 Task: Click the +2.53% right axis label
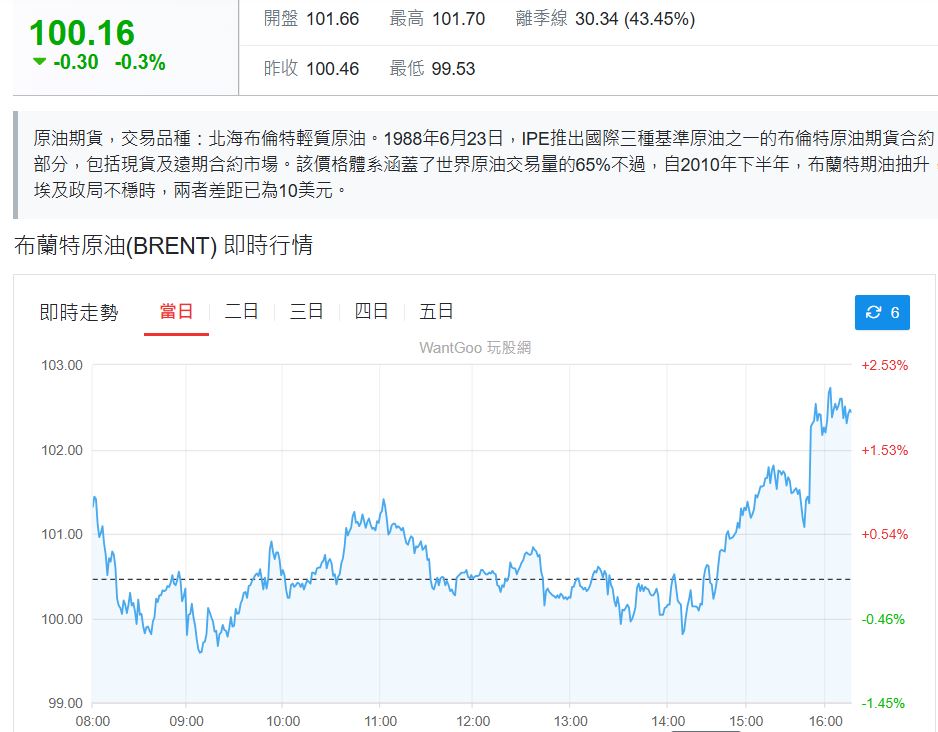885,365
